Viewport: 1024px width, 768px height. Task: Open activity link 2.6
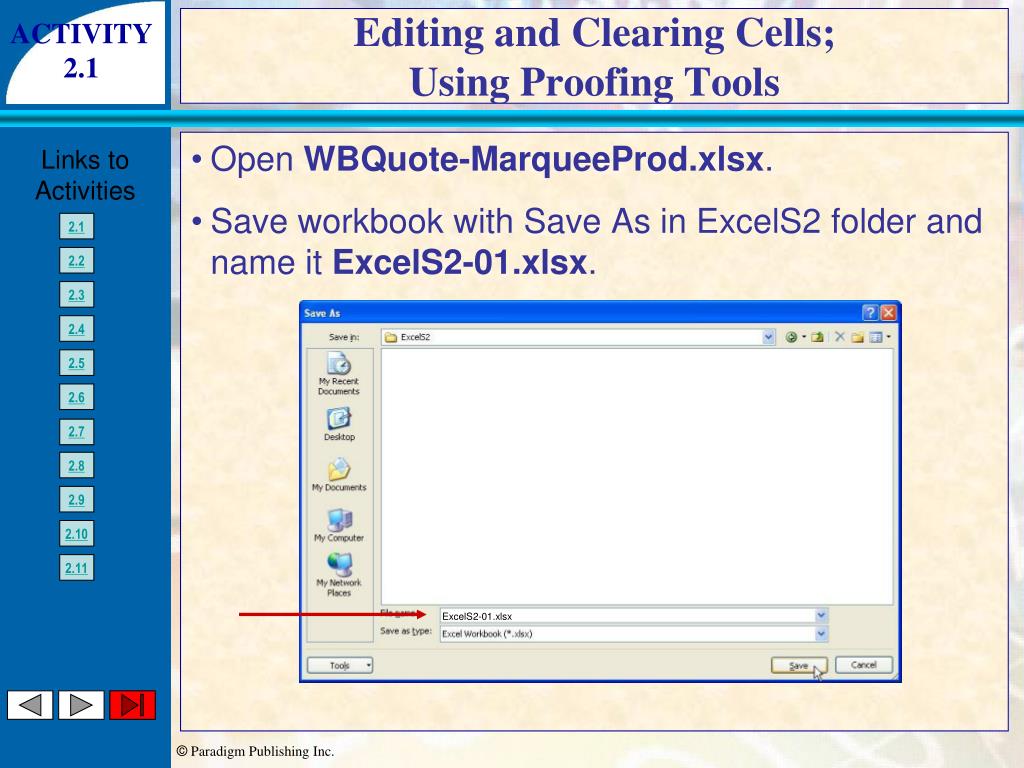coord(76,397)
